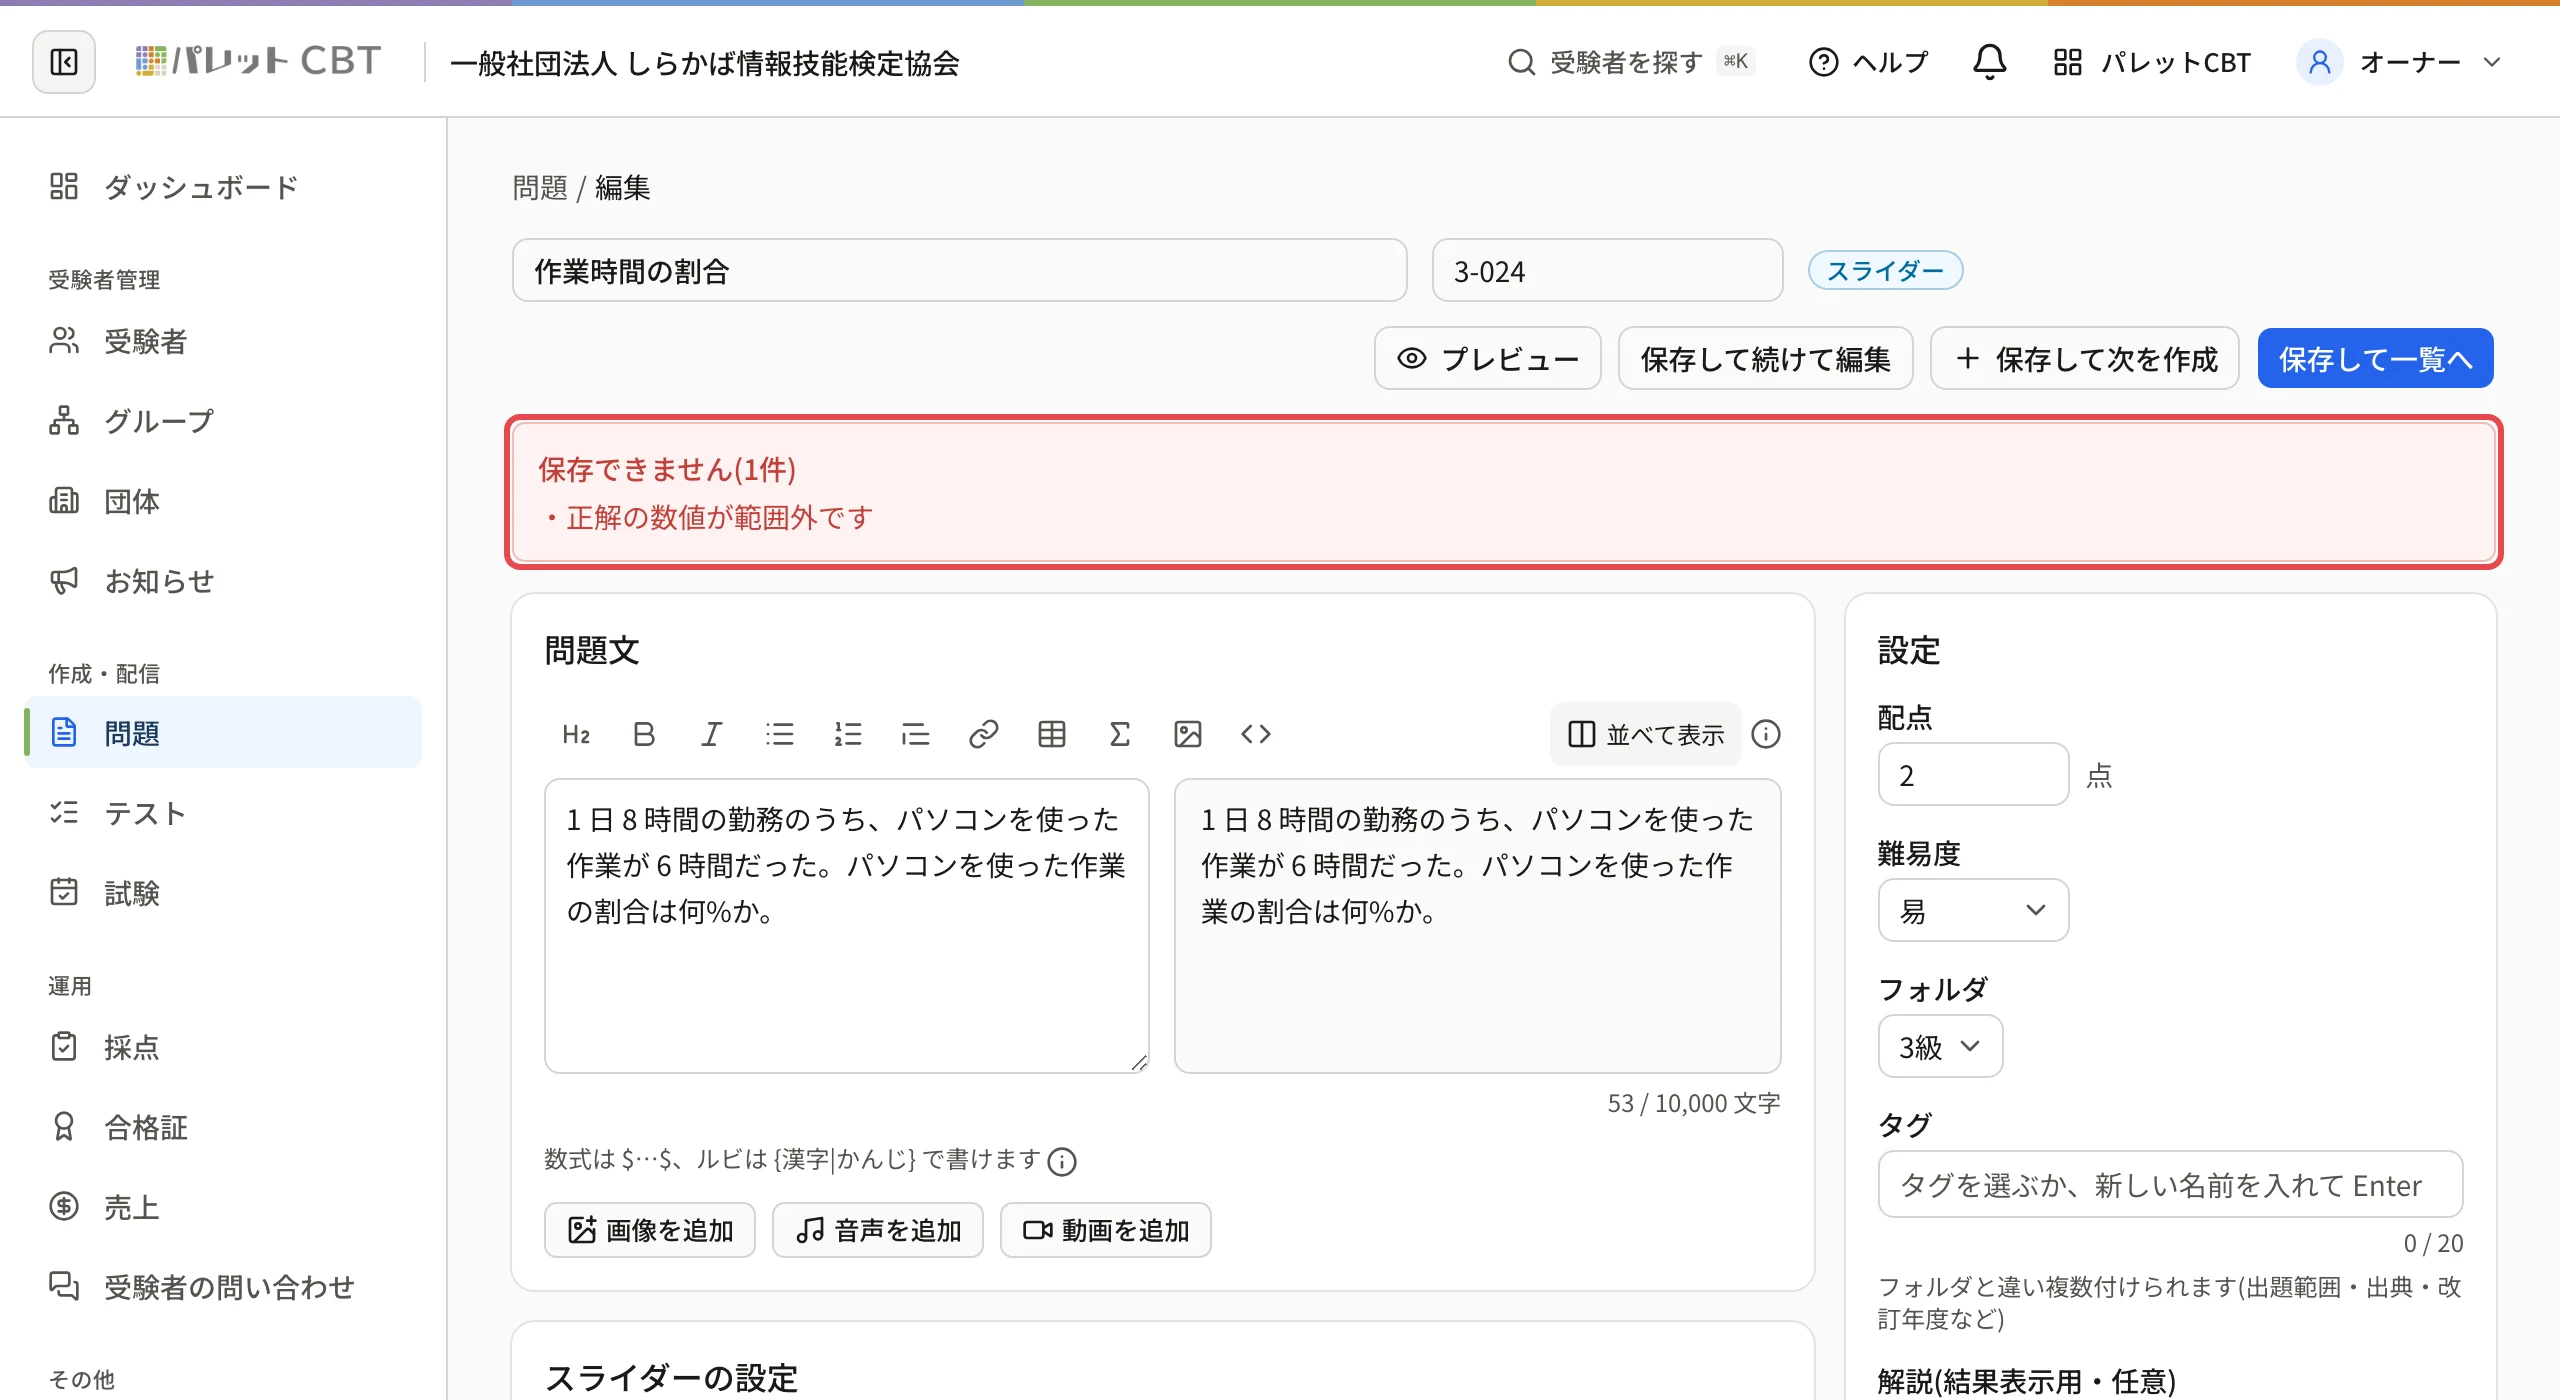Open 団体 in the sidebar
The image size is (2560, 1400).
(x=223, y=501)
